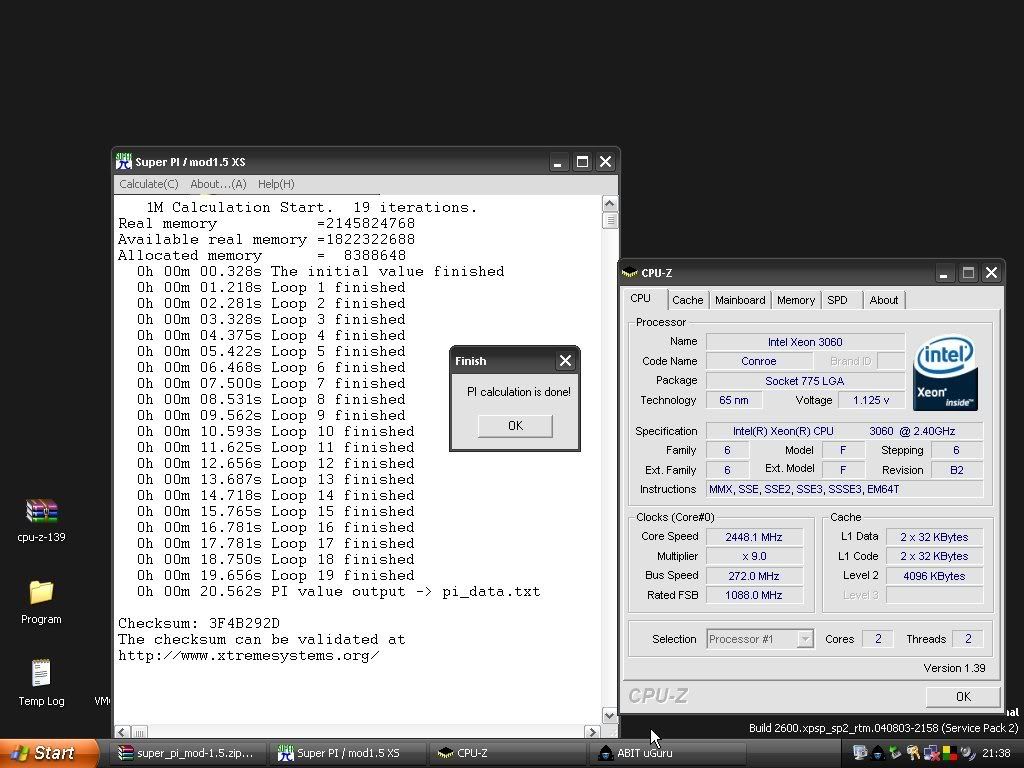Open the Temp Log text file icon
Viewport: 1024px width, 768px height.
[x=41, y=673]
